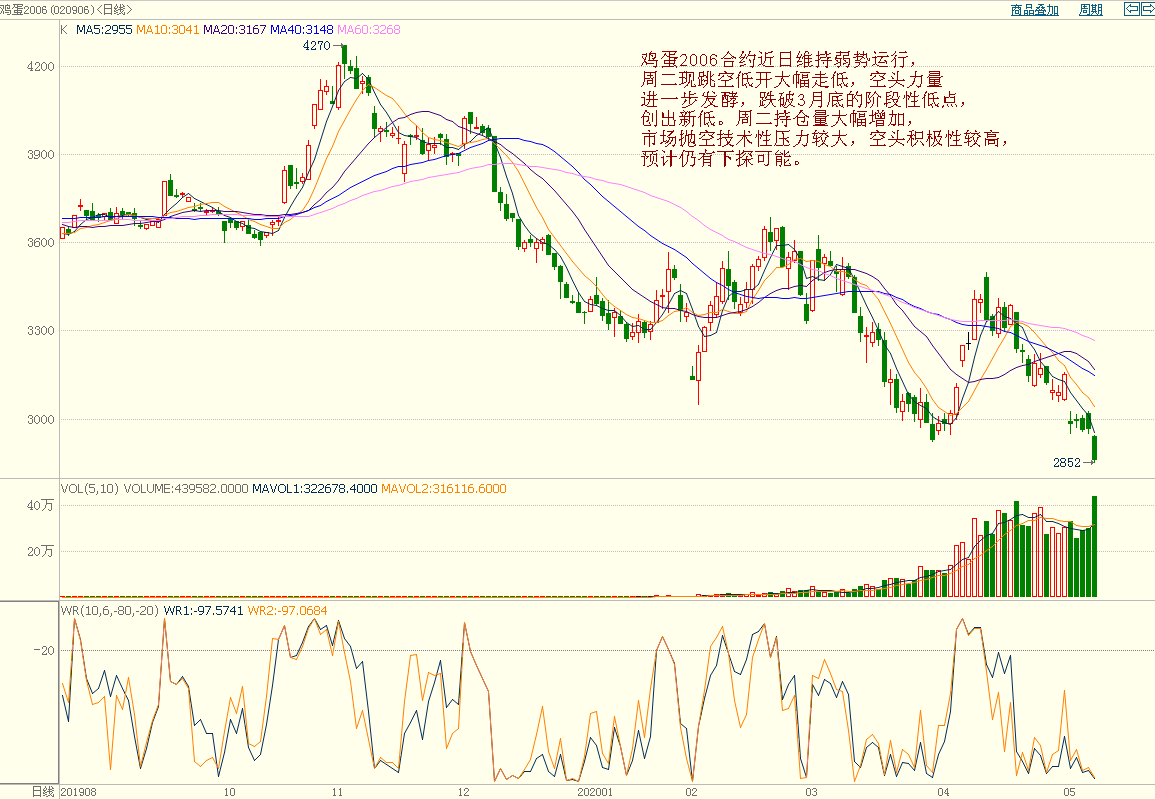This screenshot has width=1155, height=799.
Task: Click the 日线 label at bottom left
Action: coord(43,792)
